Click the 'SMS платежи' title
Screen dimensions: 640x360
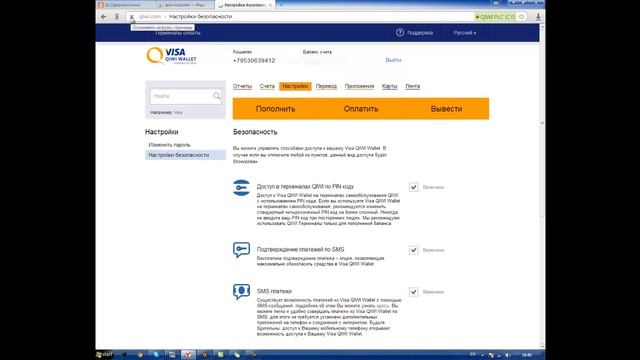click(274, 291)
